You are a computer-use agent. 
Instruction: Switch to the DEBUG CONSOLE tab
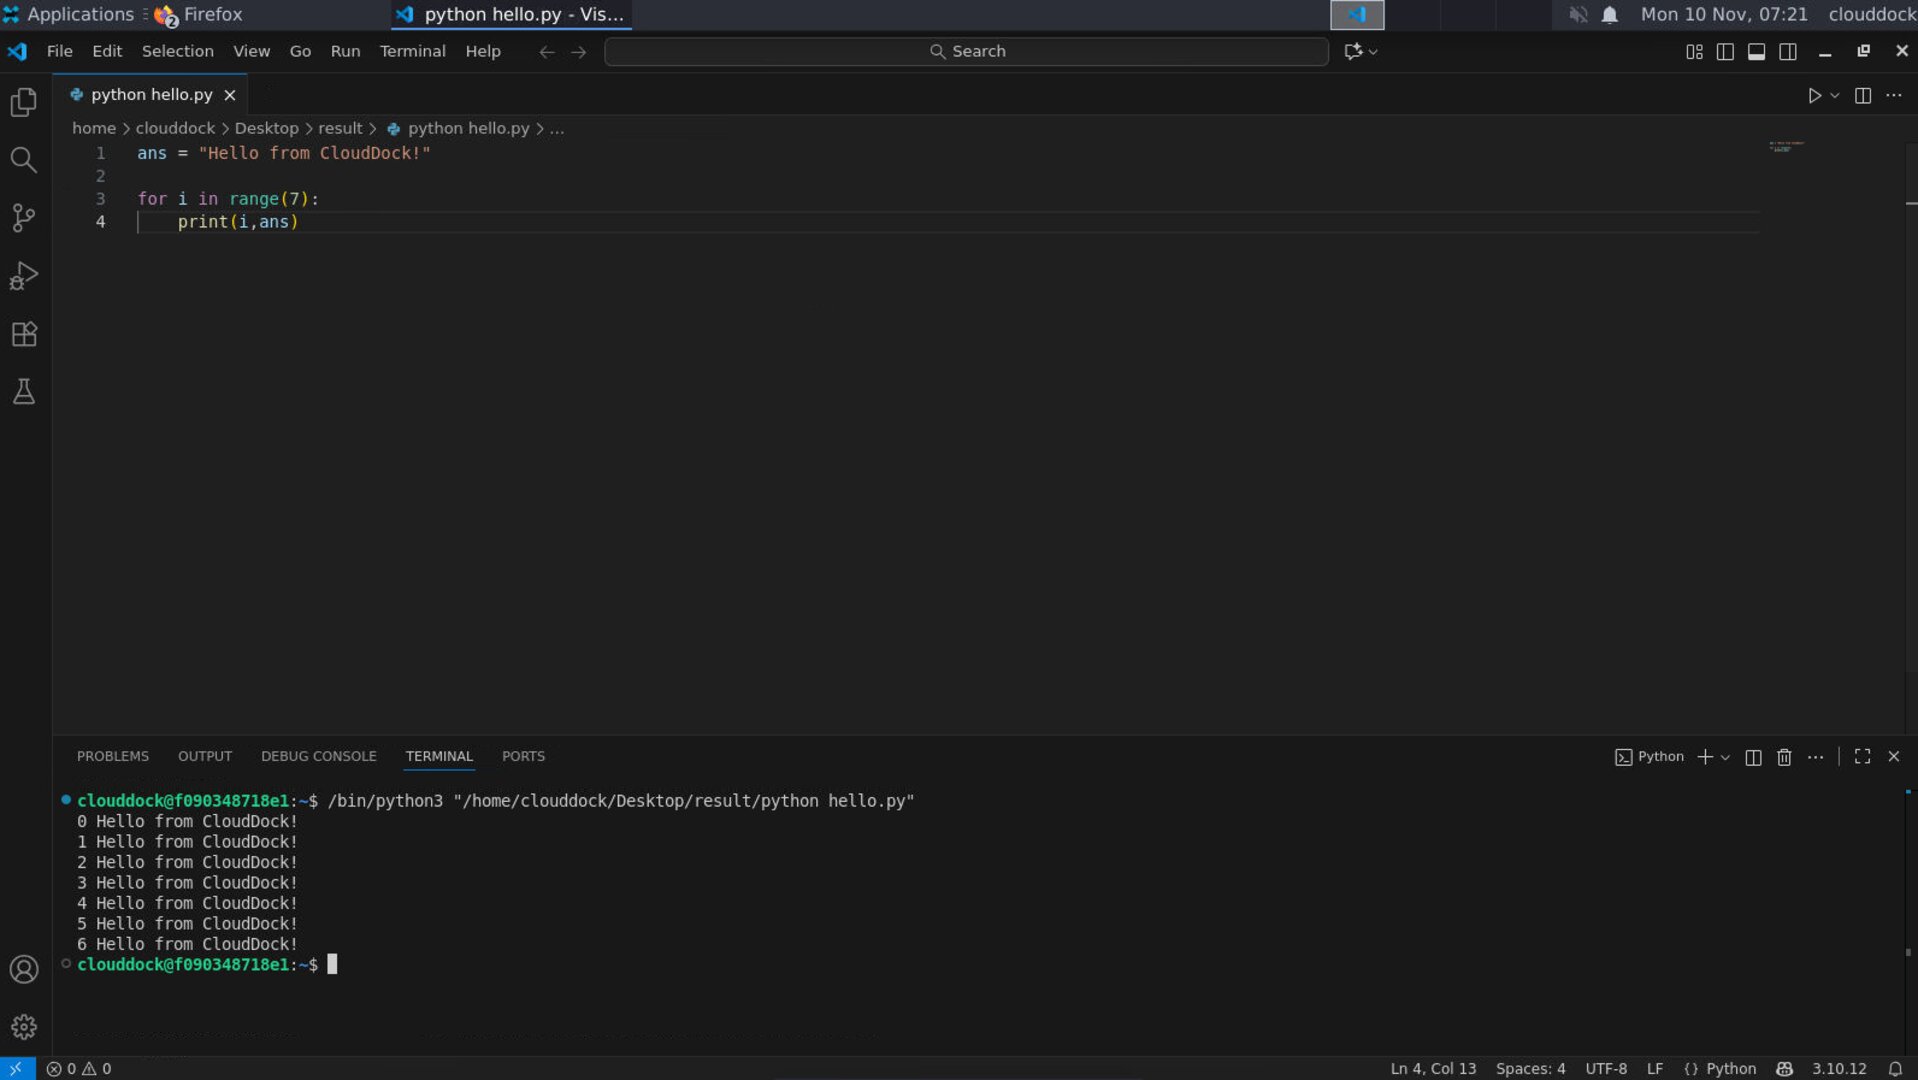(x=319, y=756)
